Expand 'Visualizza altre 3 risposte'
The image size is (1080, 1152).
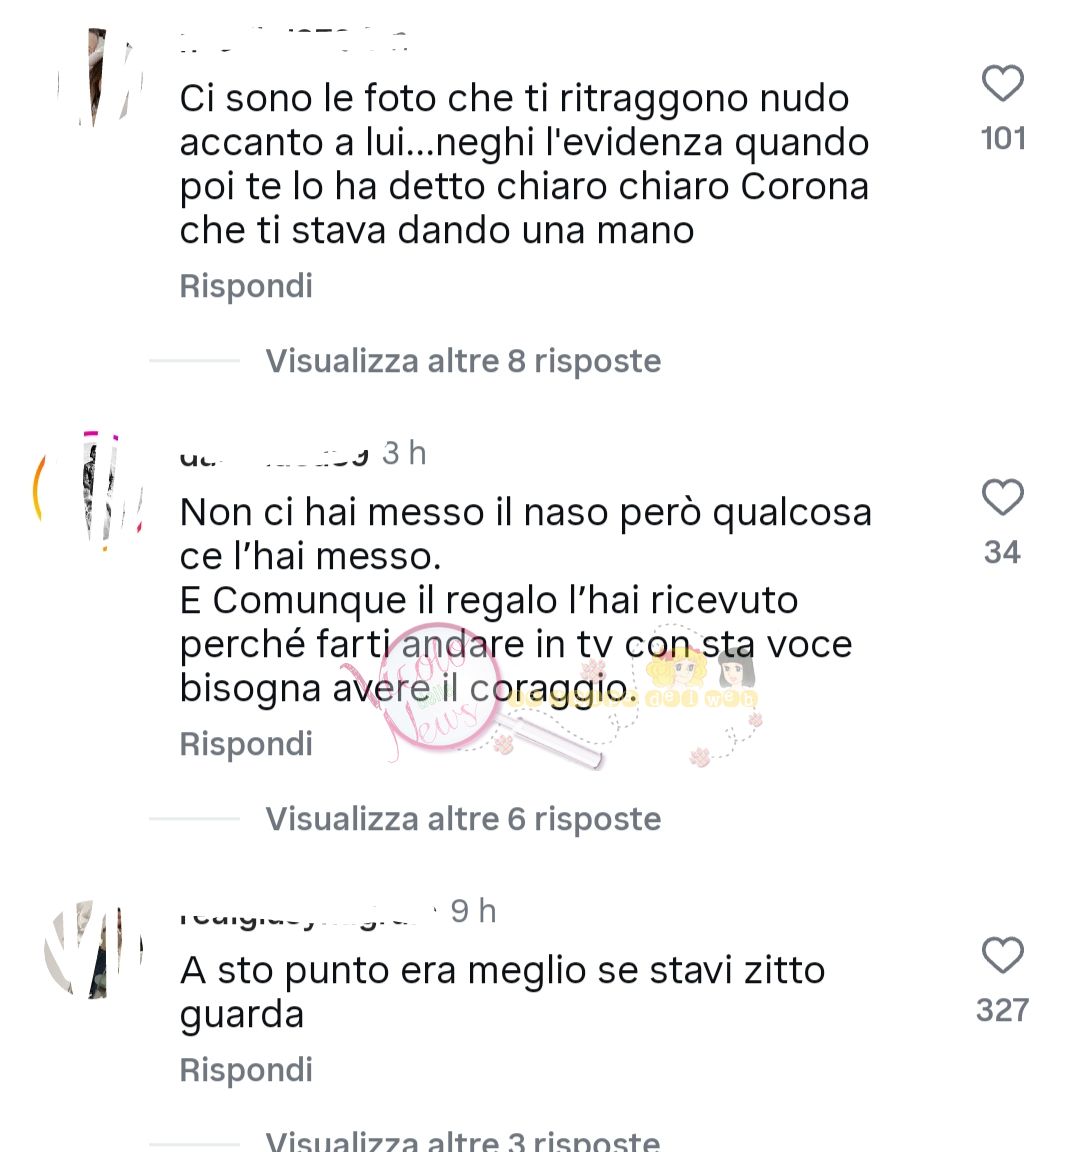pyautogui.click(x=463, y=1141)
